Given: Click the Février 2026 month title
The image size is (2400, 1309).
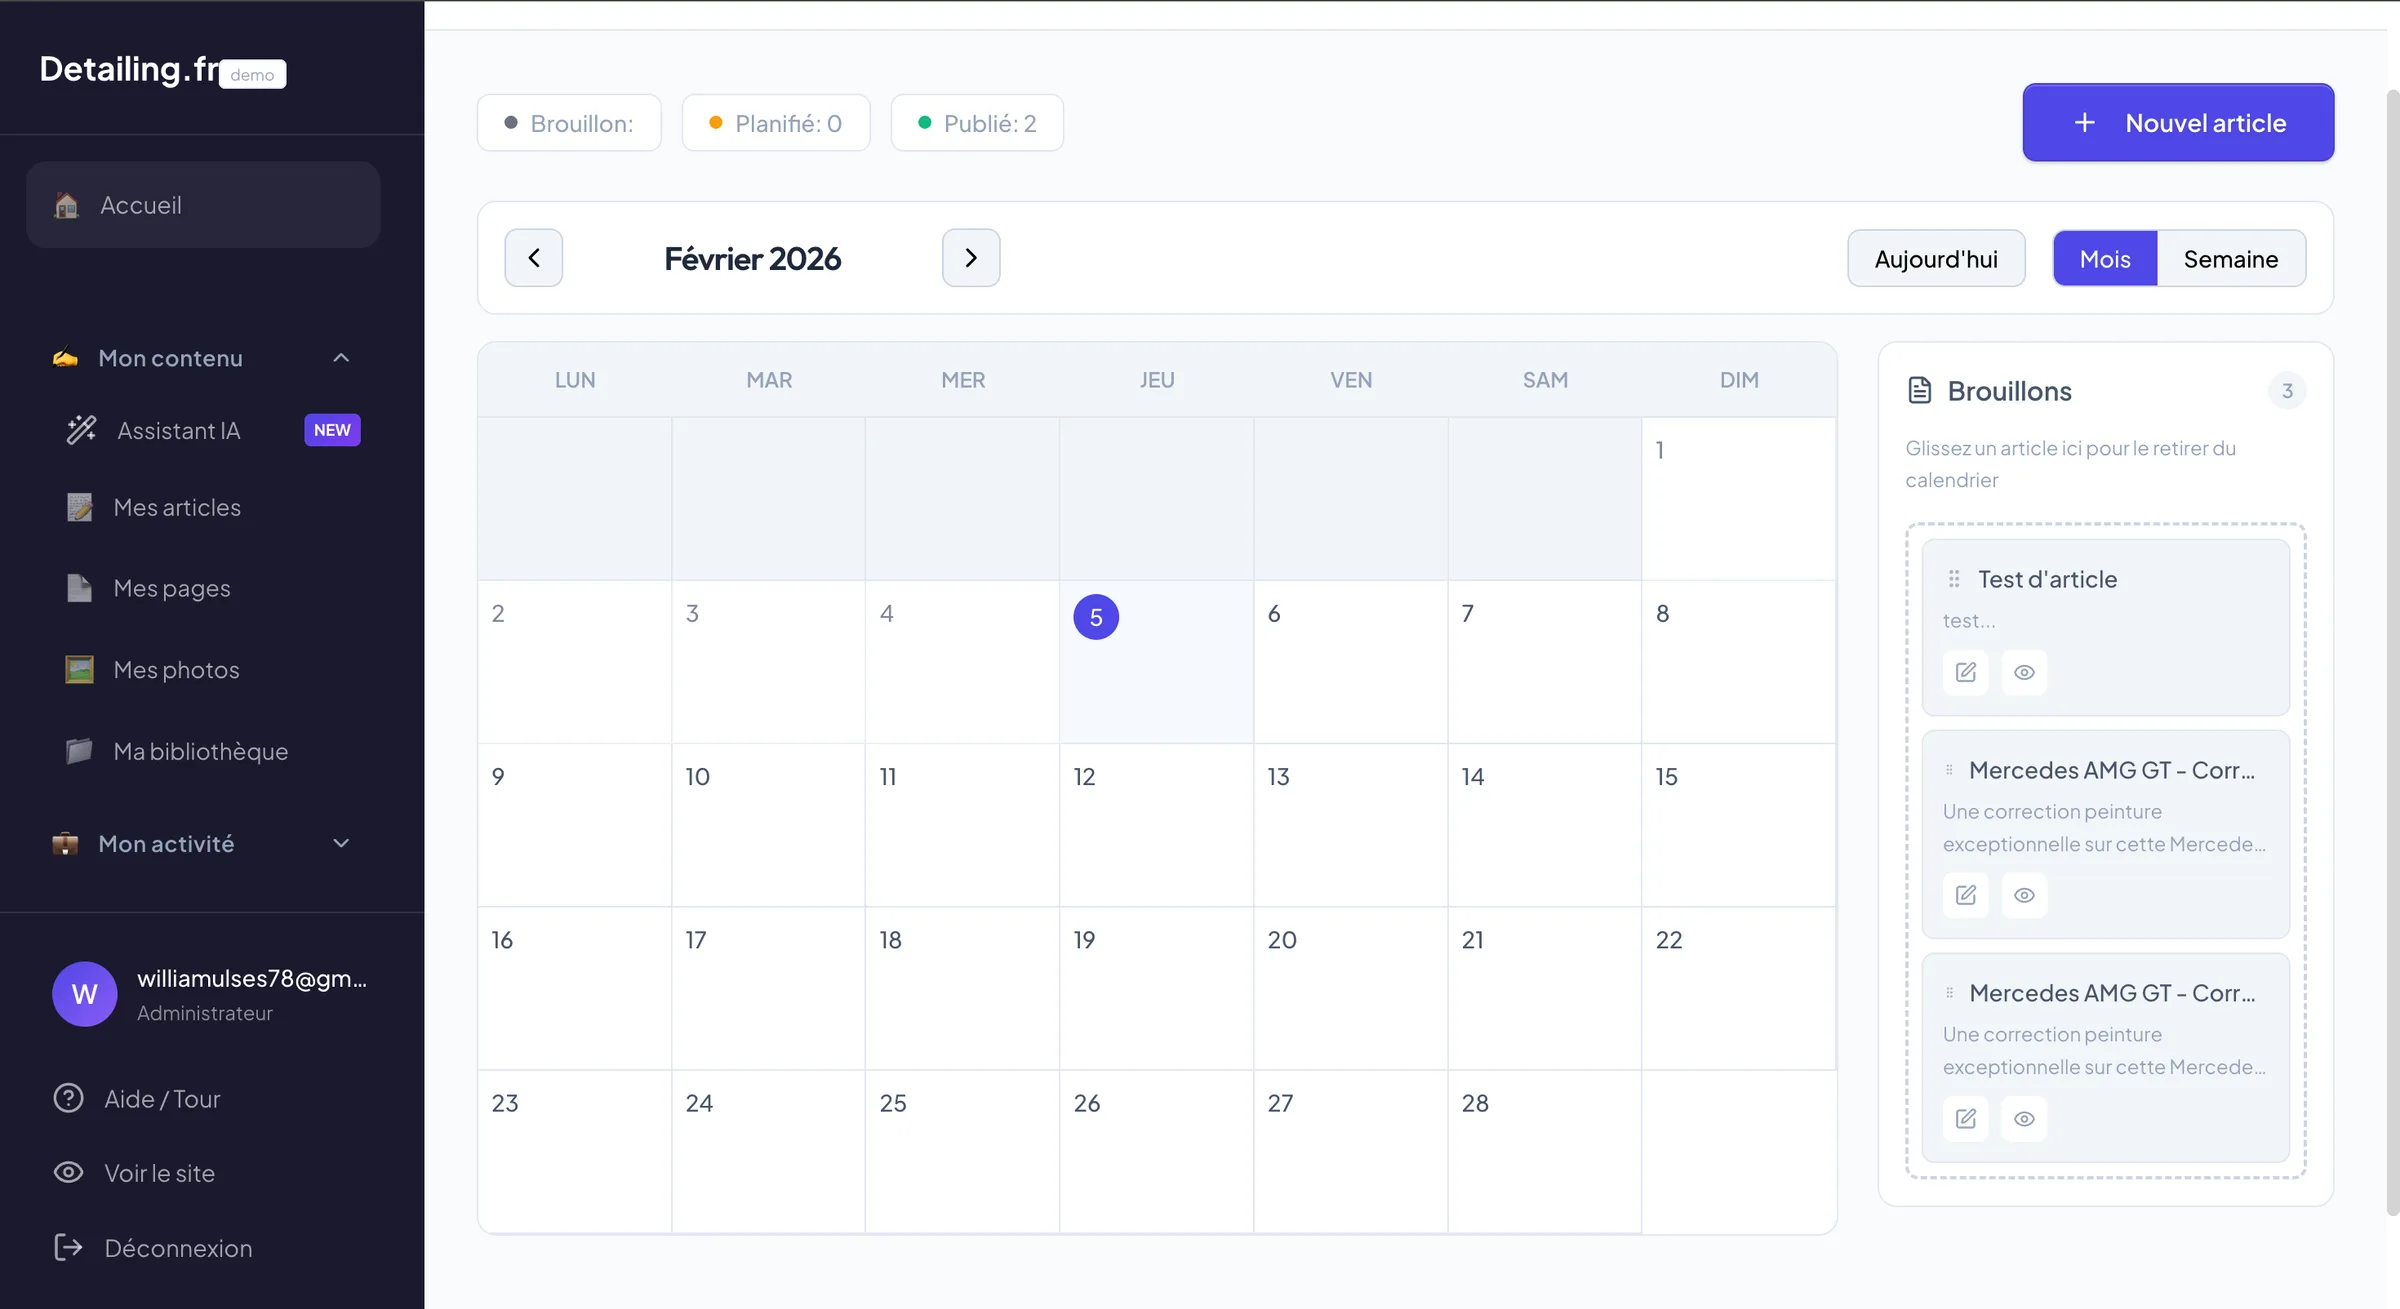Looking at the screenshot, I should coord(752,258).
